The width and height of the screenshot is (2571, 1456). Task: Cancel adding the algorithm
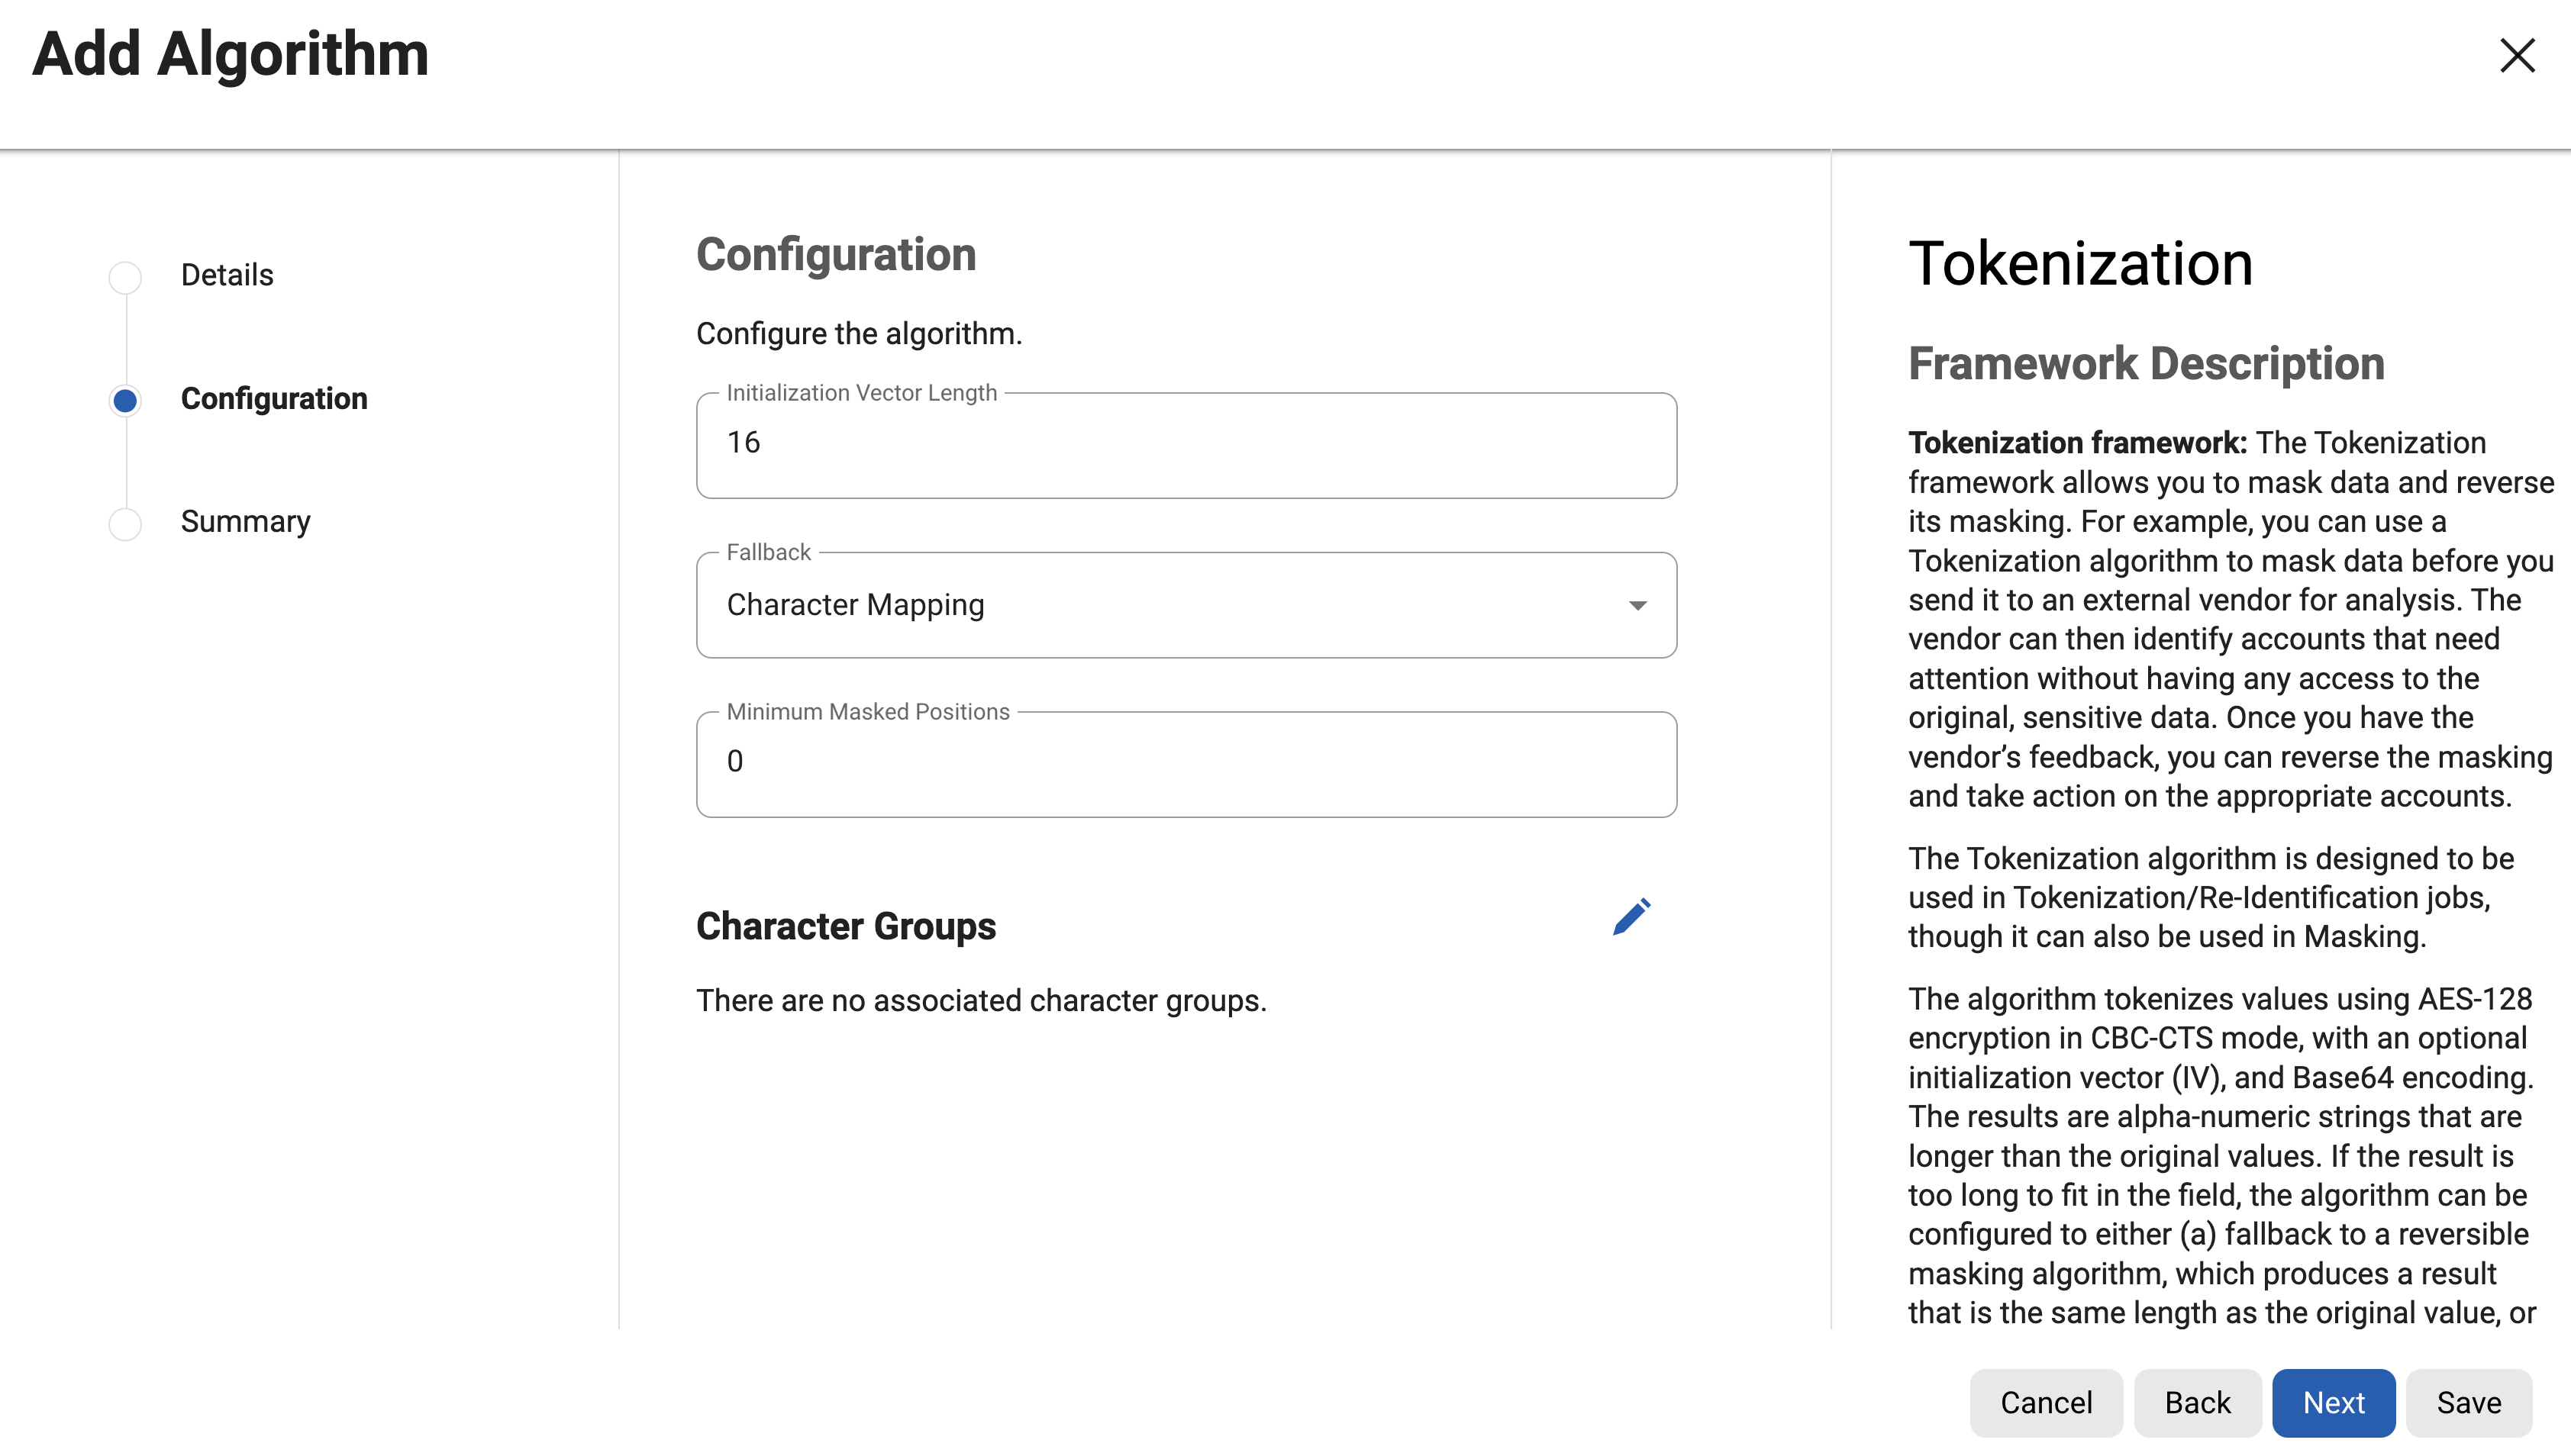(2046, 1402)
